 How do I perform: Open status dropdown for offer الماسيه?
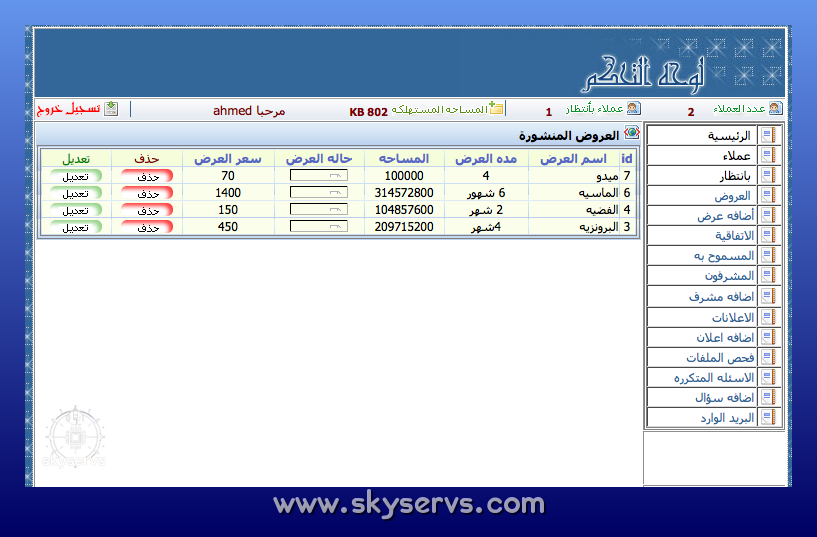pyautogui.click(x=319, y=192)
